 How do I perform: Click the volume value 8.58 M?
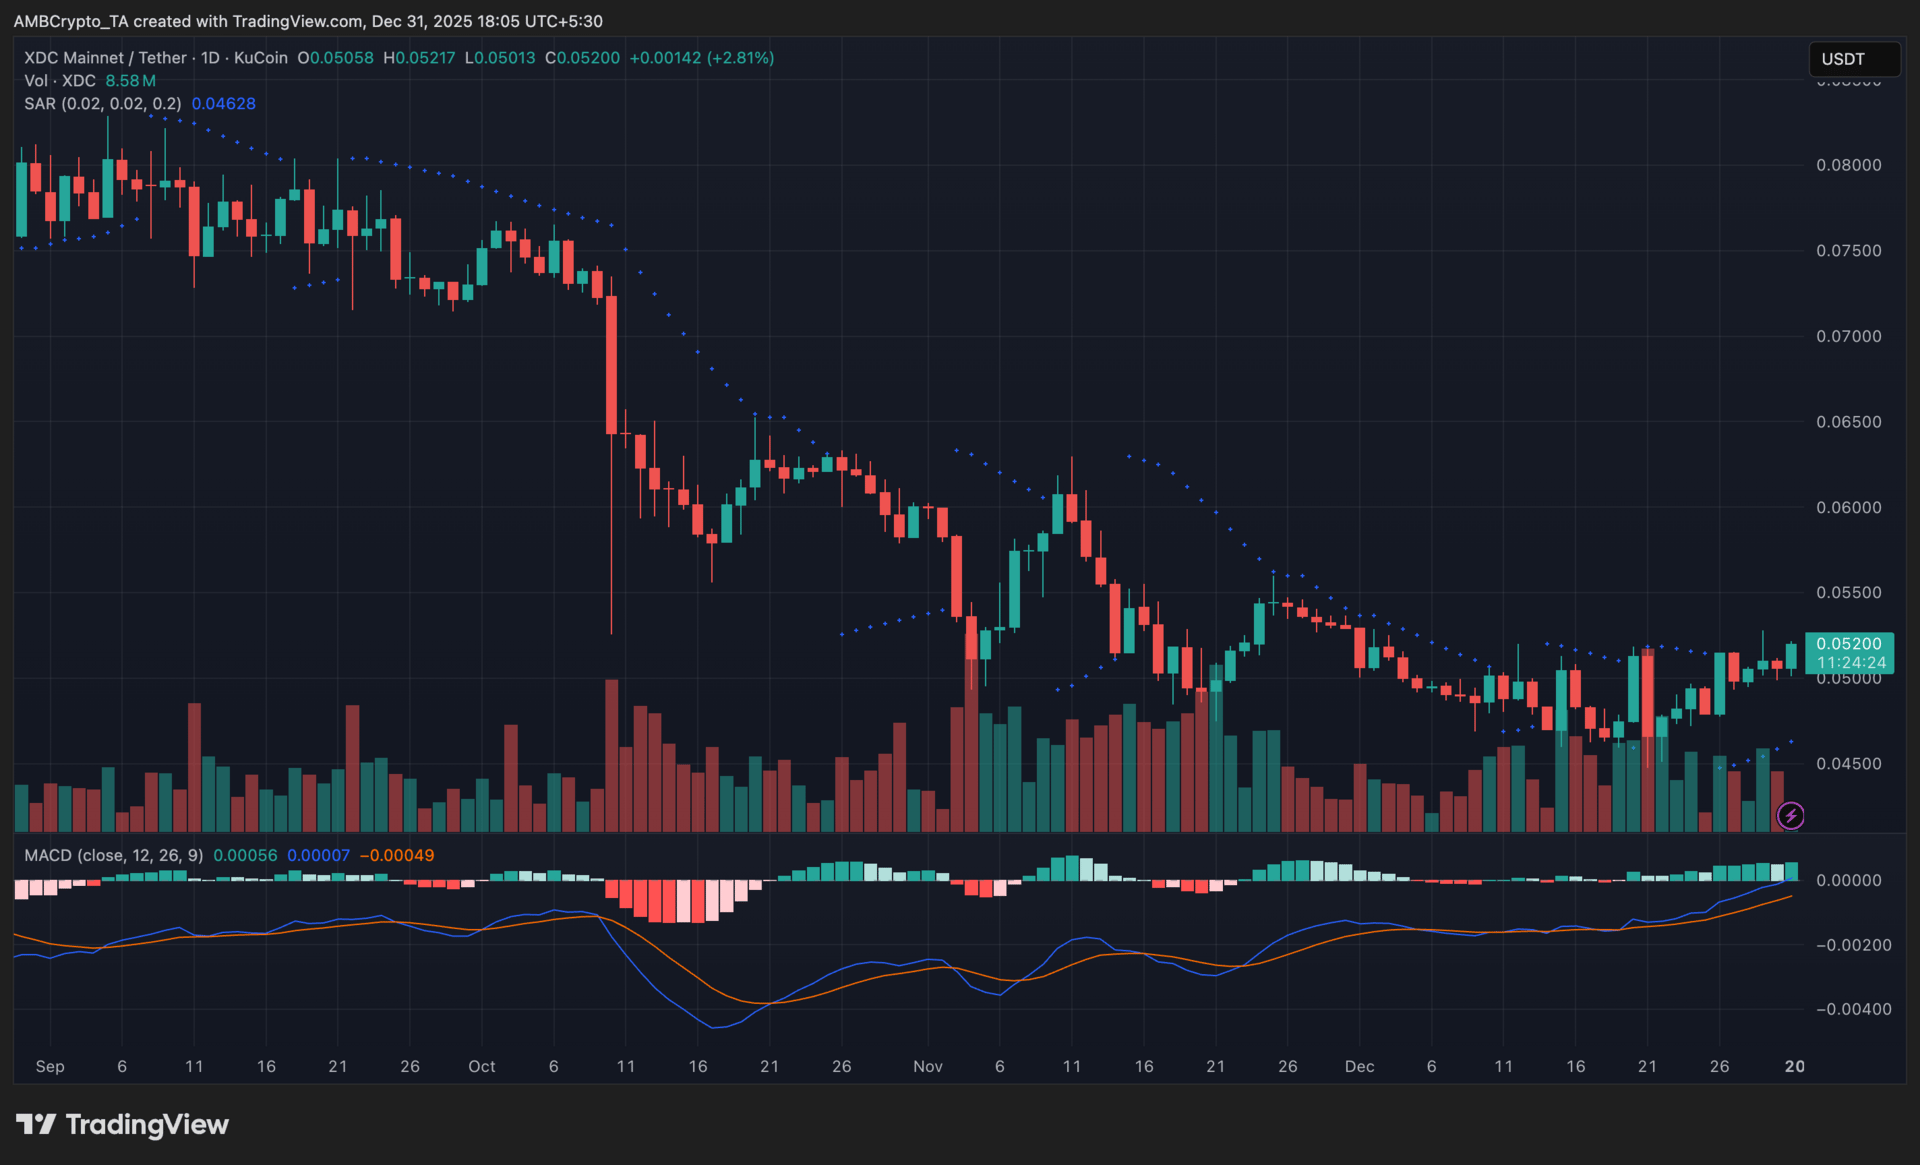(130, 81)
